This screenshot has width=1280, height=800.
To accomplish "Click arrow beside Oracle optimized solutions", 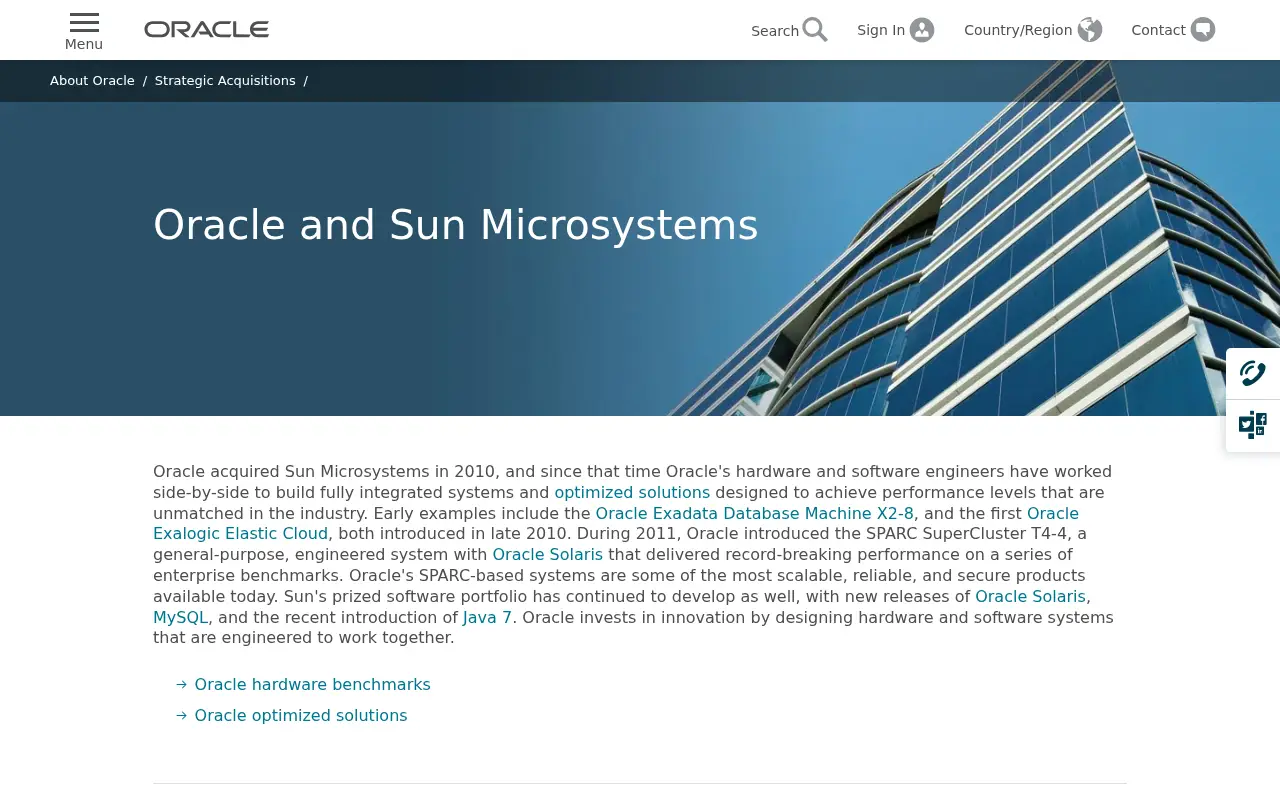I will (182, 716).
